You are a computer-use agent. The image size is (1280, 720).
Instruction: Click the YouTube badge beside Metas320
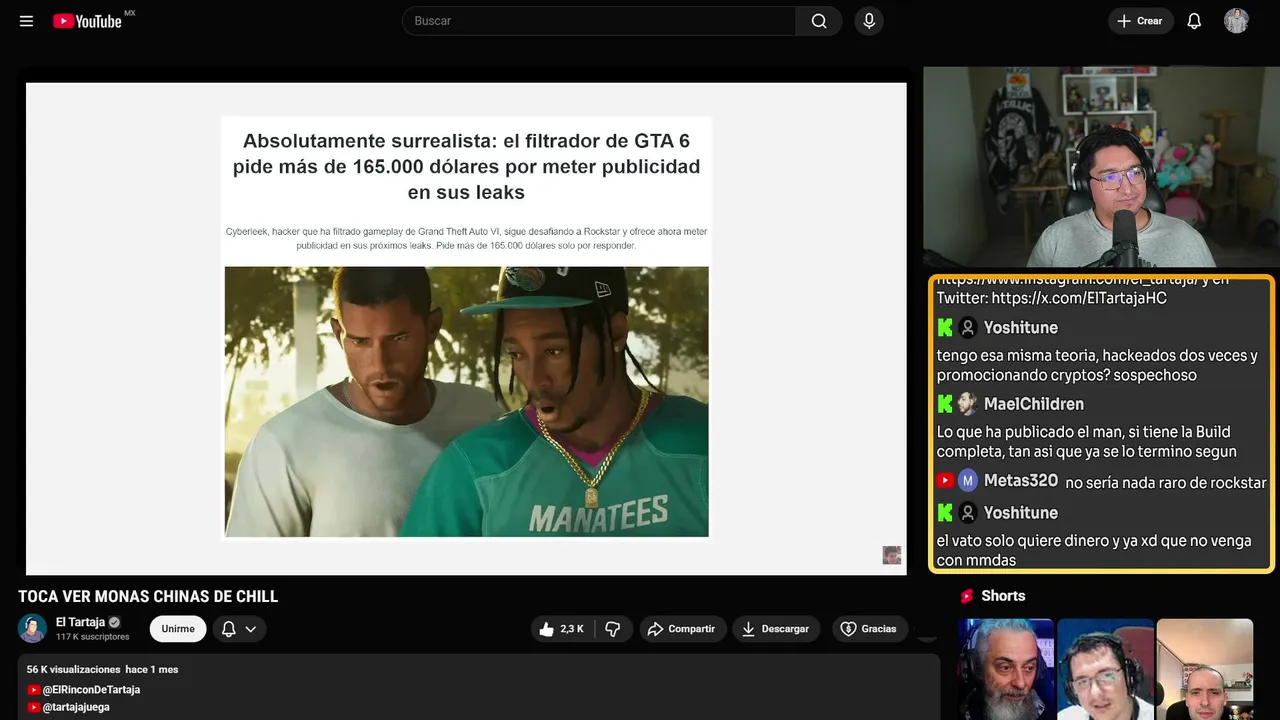[x=945, y=481]
